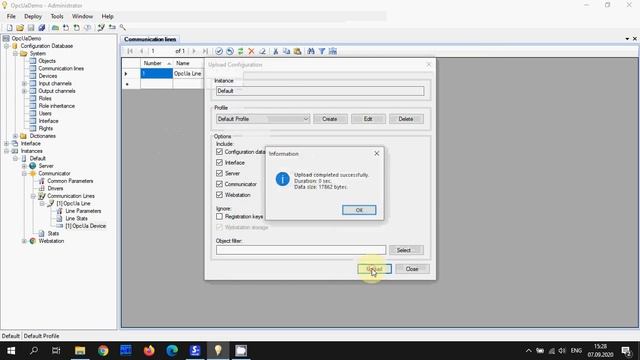This screenshot has width=640, height=360.
Task: Toggle the Server include checkbox in dialog
Action: pyautogui.click(x=219, y=173)
